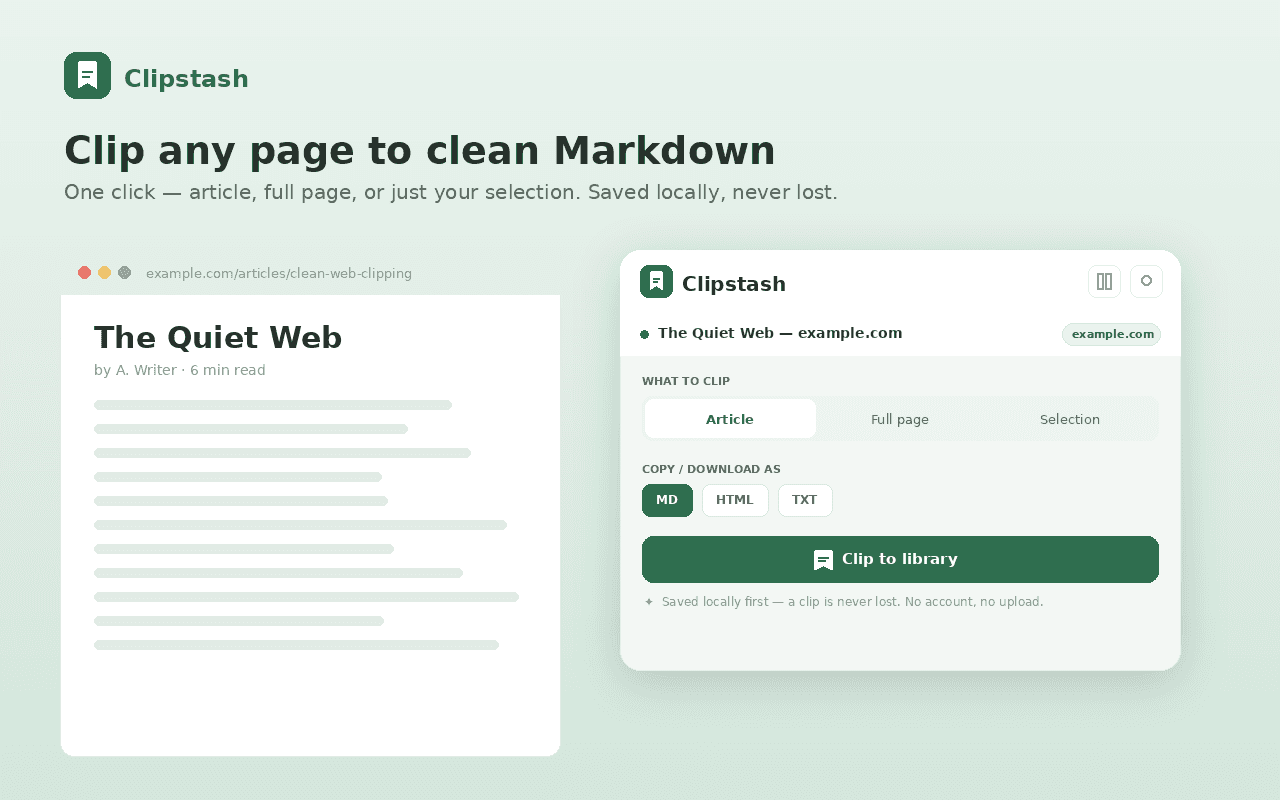Click the red browser window dot
The width and height of the screenshot is (1280, 800).
(84, 272)
